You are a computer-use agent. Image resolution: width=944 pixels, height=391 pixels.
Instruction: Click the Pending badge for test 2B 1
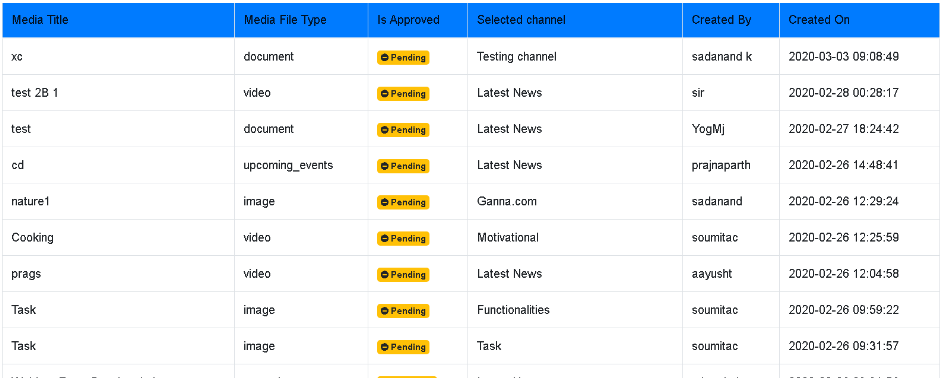point(403,93)
